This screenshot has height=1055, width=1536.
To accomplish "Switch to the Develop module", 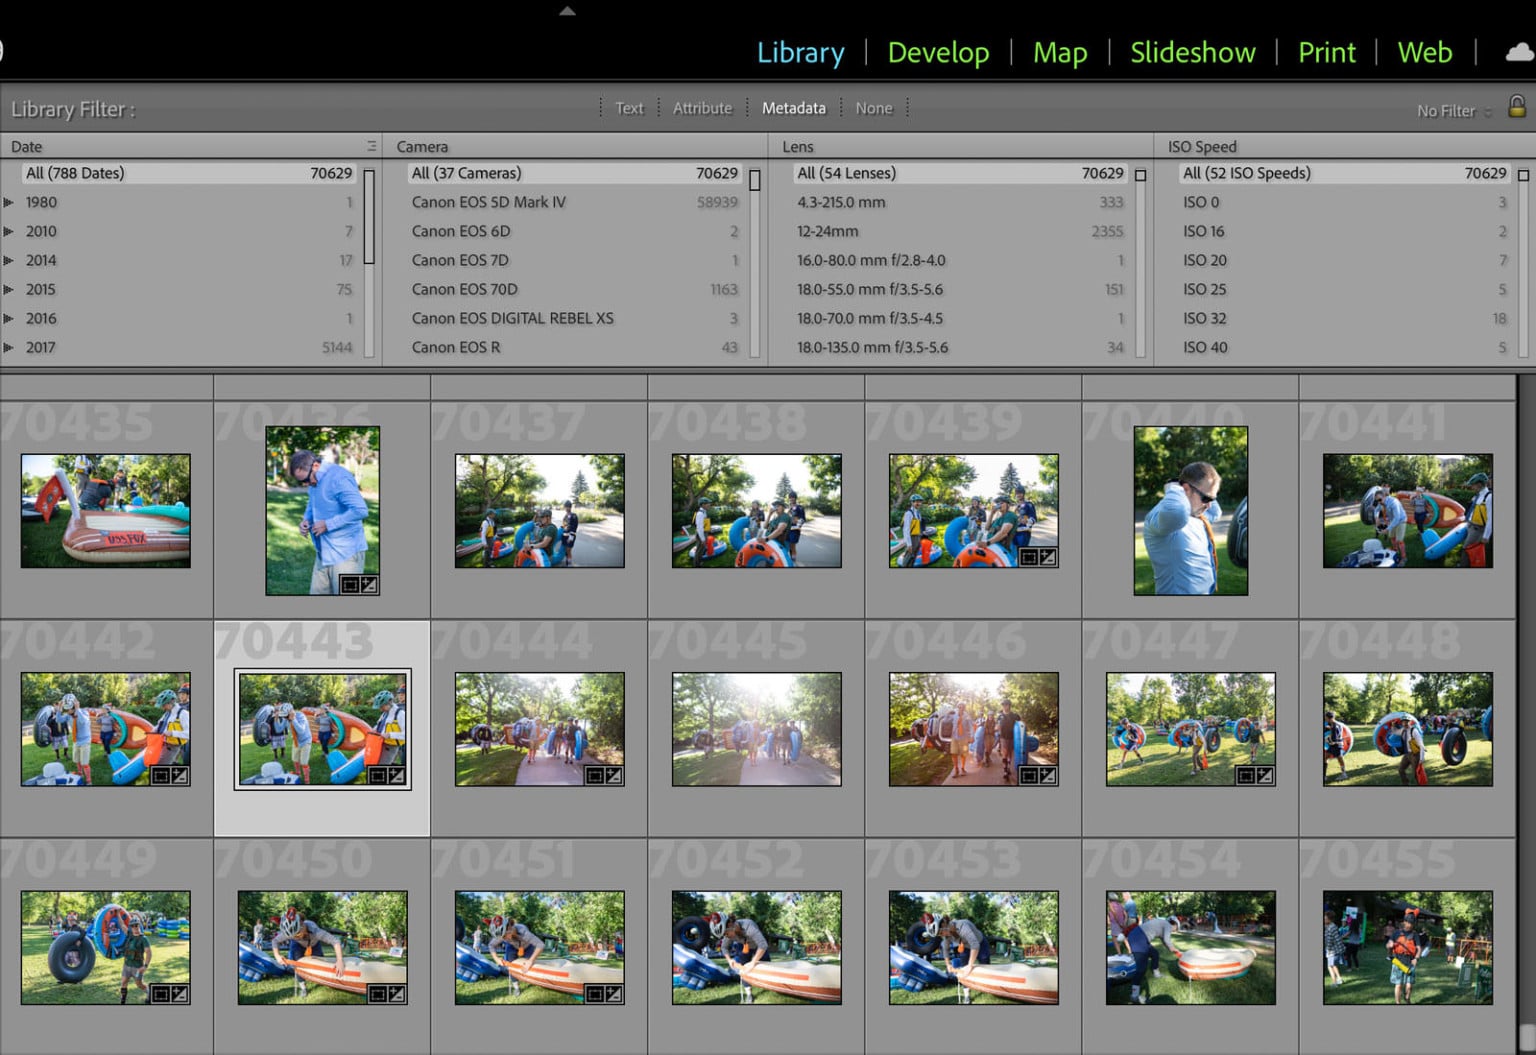I will click(x=938, y=52).
